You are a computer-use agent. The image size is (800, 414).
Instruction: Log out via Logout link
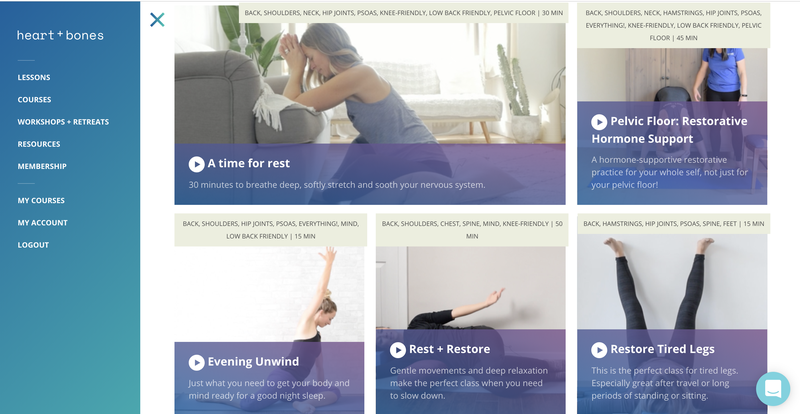[x=33, y=245]
